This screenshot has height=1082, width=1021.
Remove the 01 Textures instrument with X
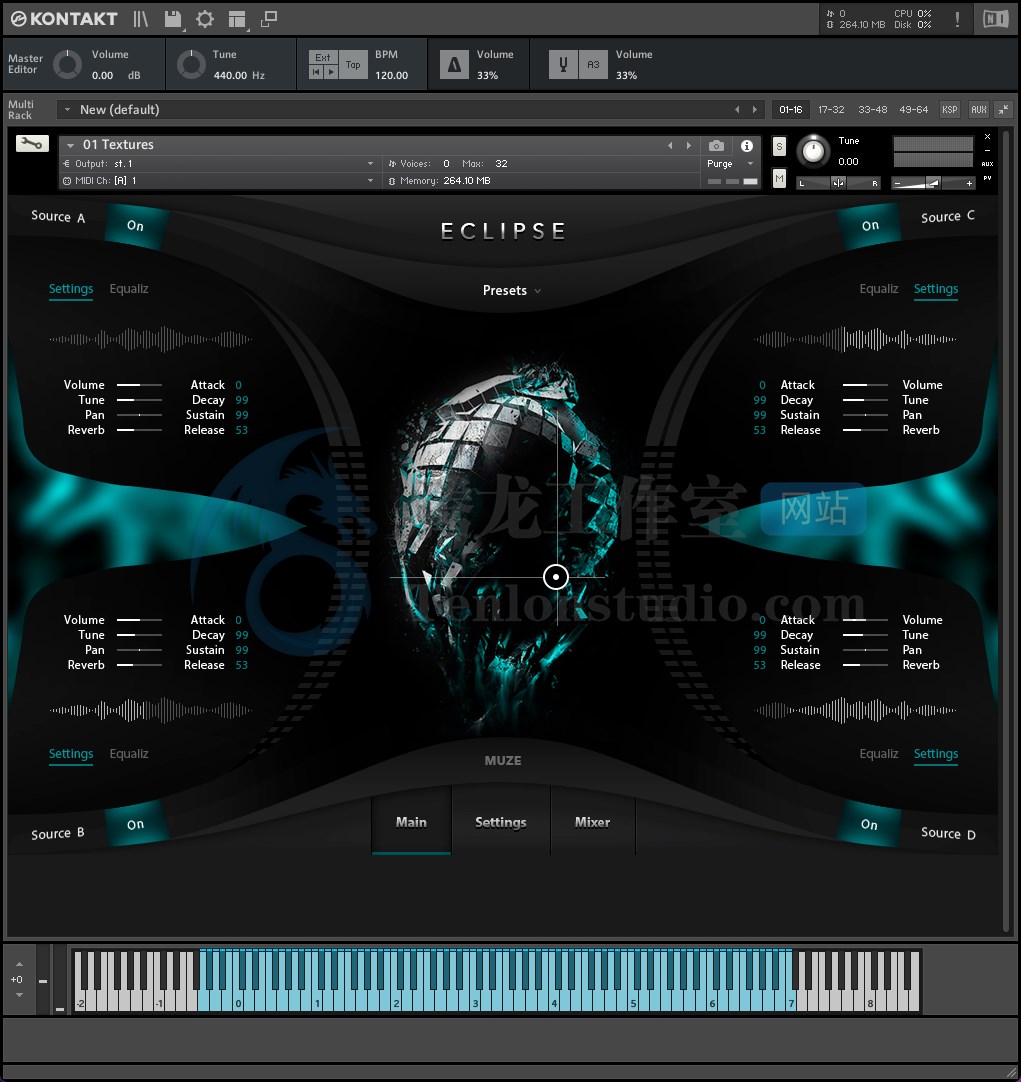(987, 137)
